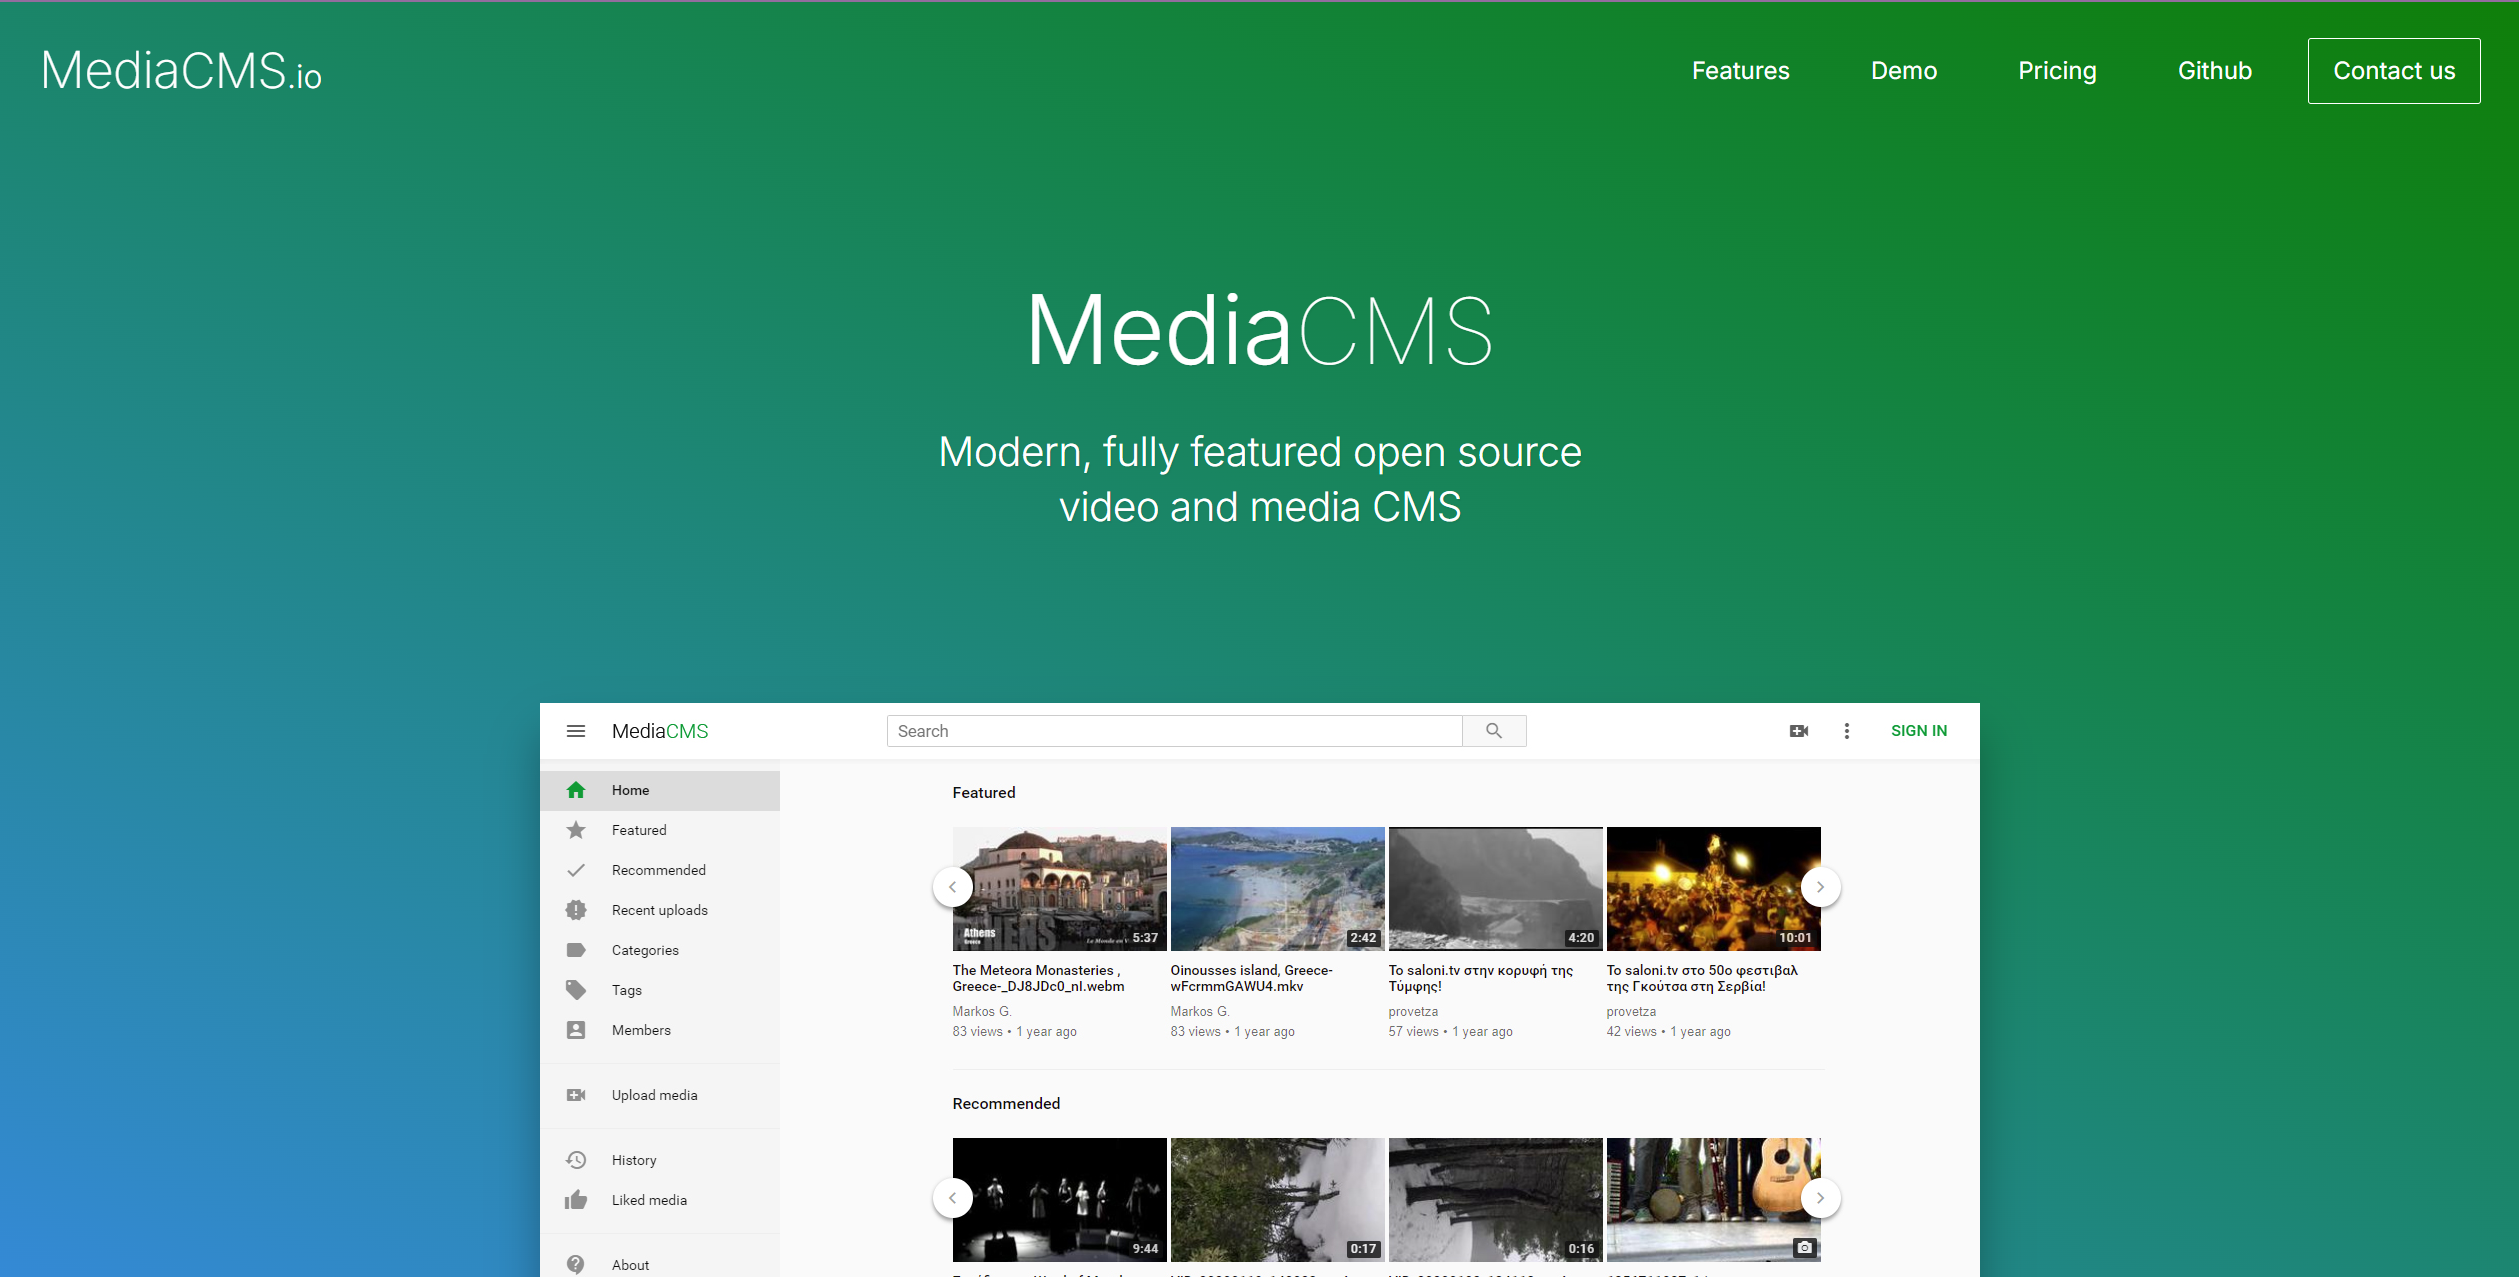This screenshot has width=2519, height=1277.
Task: Click the hamburger menu icon beside MediaCMS
Action: pos(575,731)
